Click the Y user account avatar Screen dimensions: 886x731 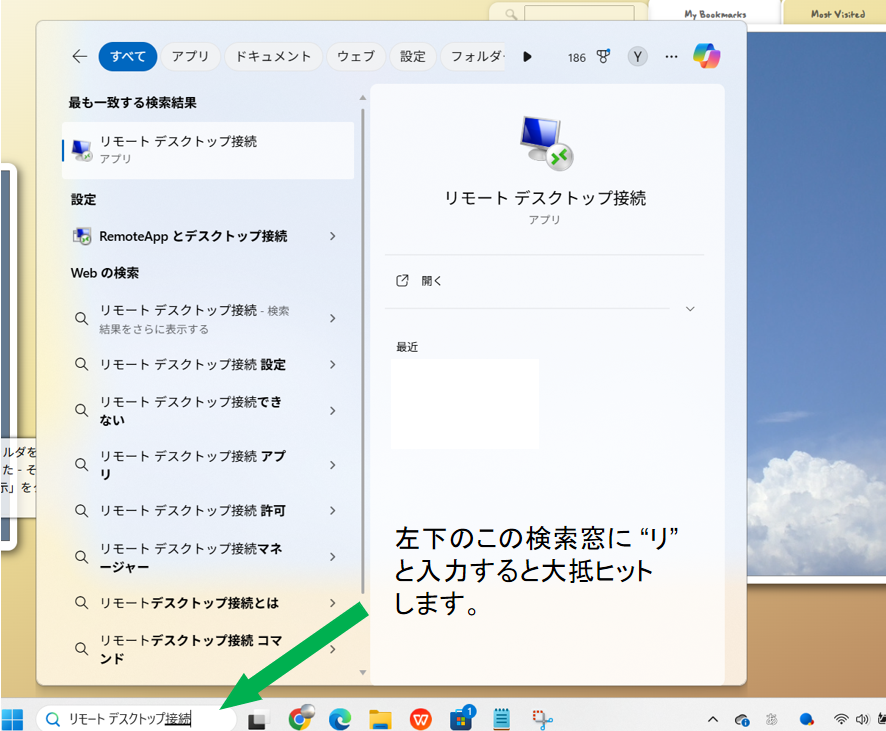click(x=637, y=57)
